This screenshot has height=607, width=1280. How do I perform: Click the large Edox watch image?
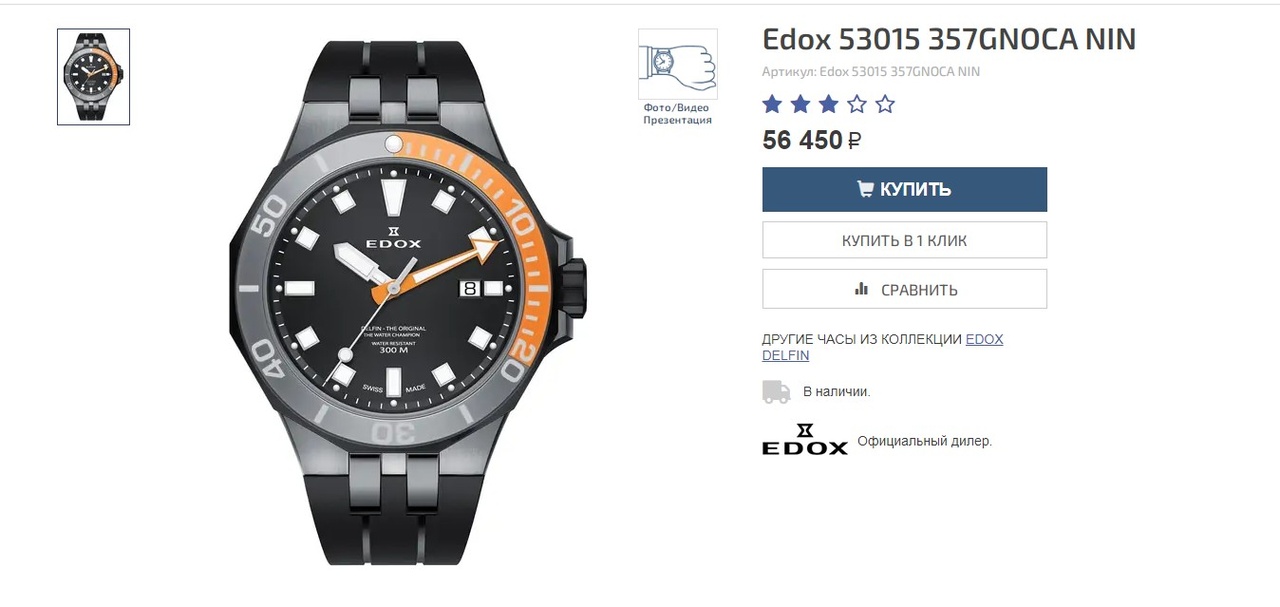point(401,301)
